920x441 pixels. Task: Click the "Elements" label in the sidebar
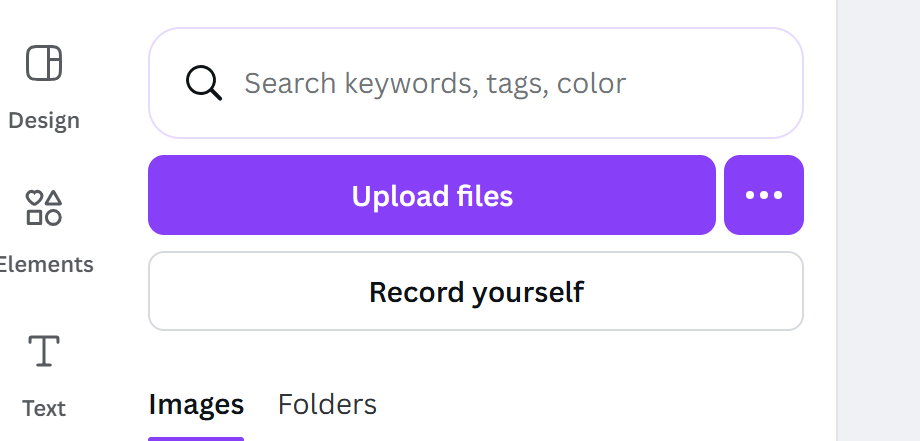pyautogui.click(x=46, y=265)
